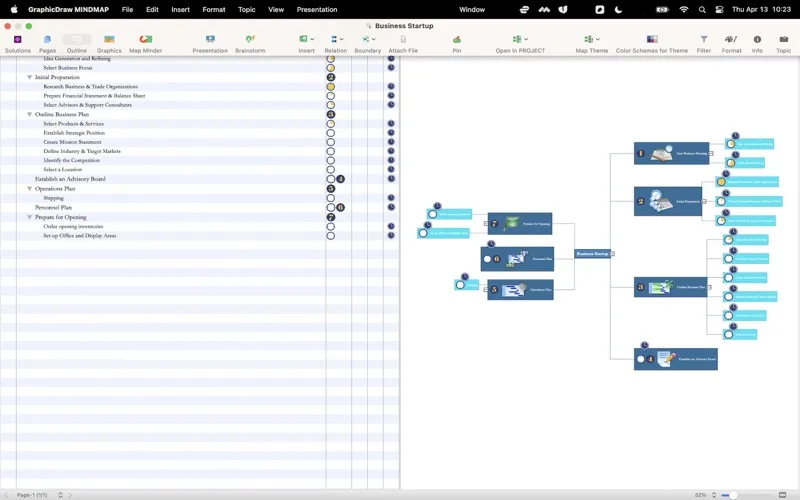The image size is (800, 500).
Task: Open Spotlight search in menu bar
Action: tap(702, 9)
